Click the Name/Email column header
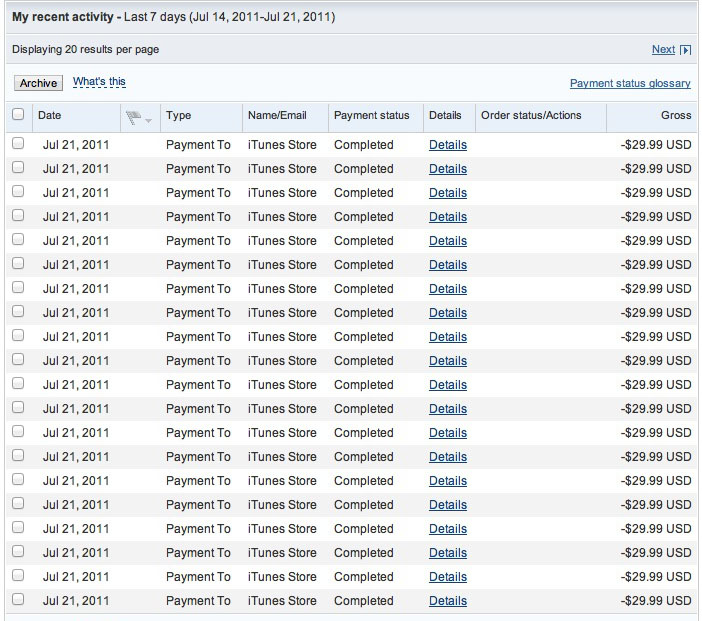 (277, 116)
